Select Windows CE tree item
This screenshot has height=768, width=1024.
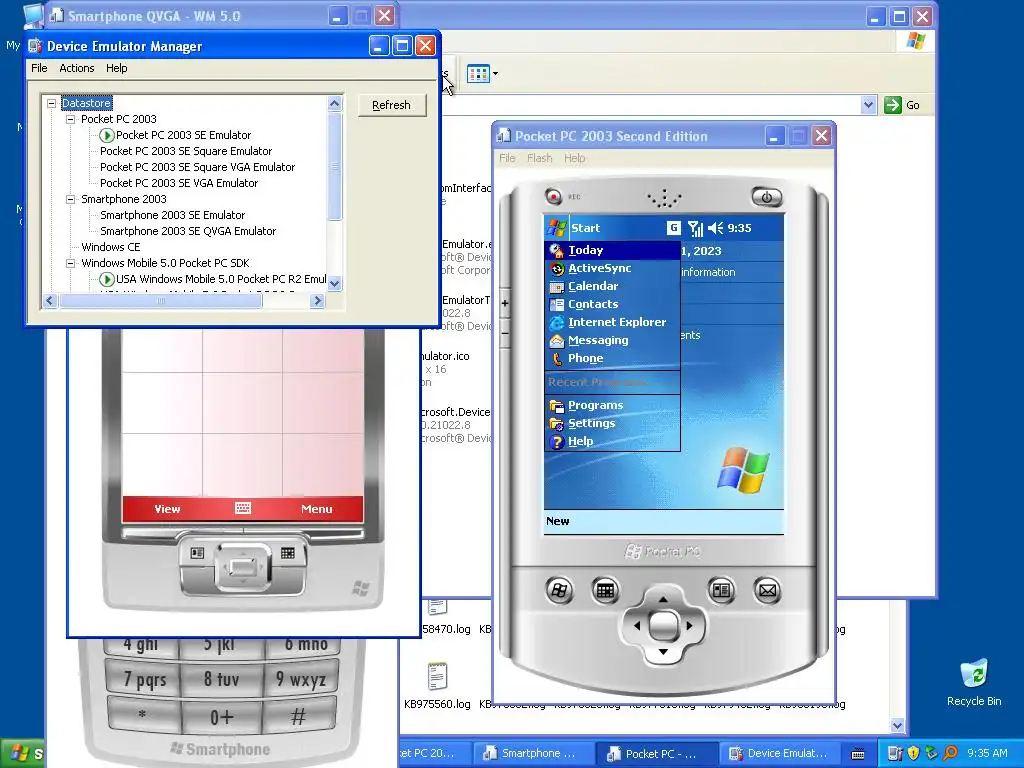(111, 247)
